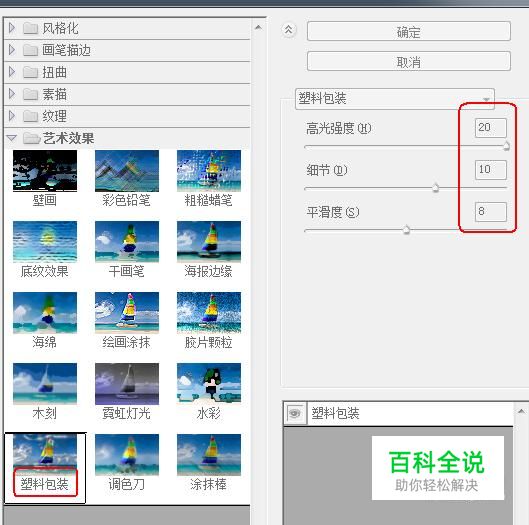
Task: Click the 画笔描边 folder icon
Action: 30,50
